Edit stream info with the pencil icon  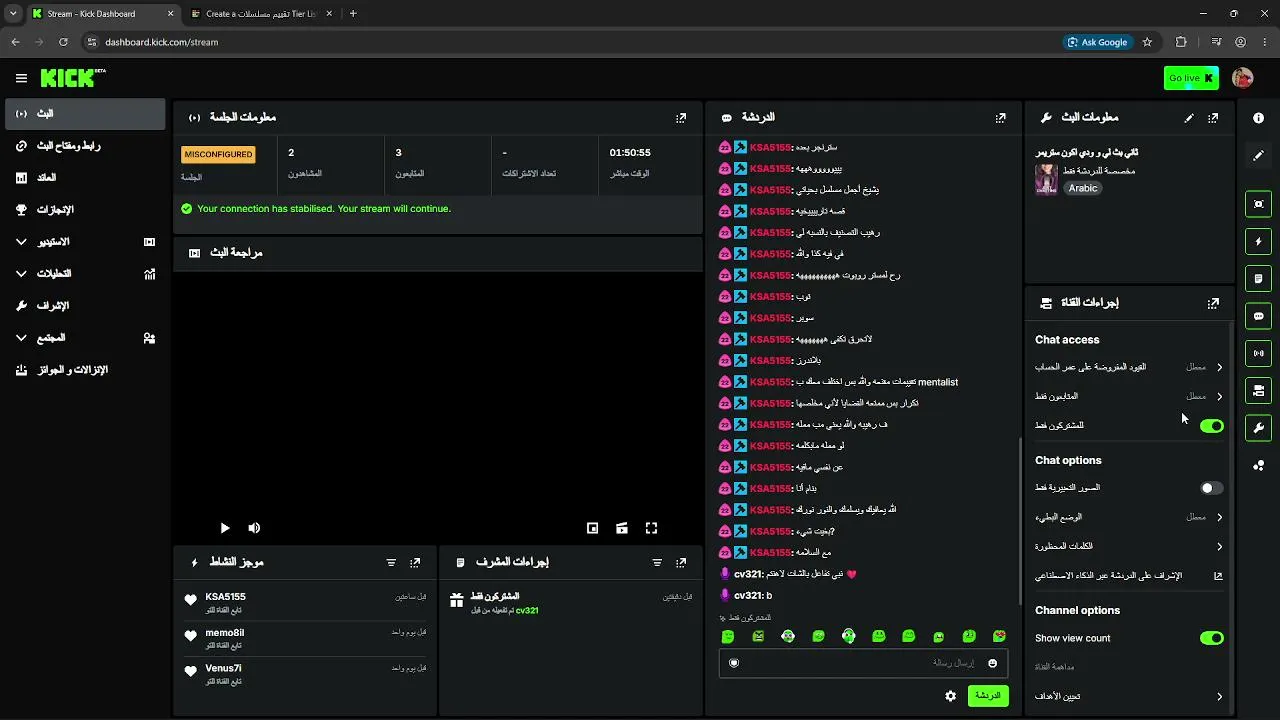point(1189,118)
